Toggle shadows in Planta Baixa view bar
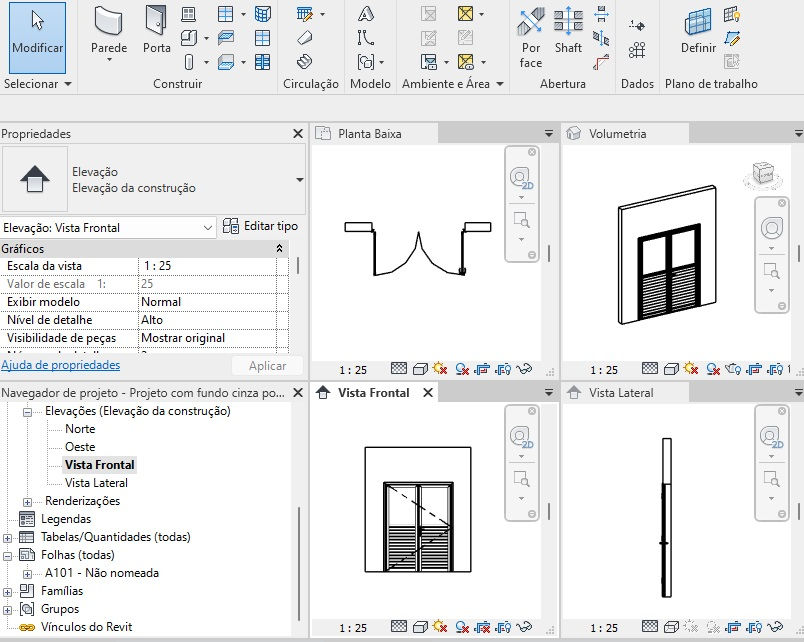The width and height of the screenshot is (804, 642). [x=461, y=369]
